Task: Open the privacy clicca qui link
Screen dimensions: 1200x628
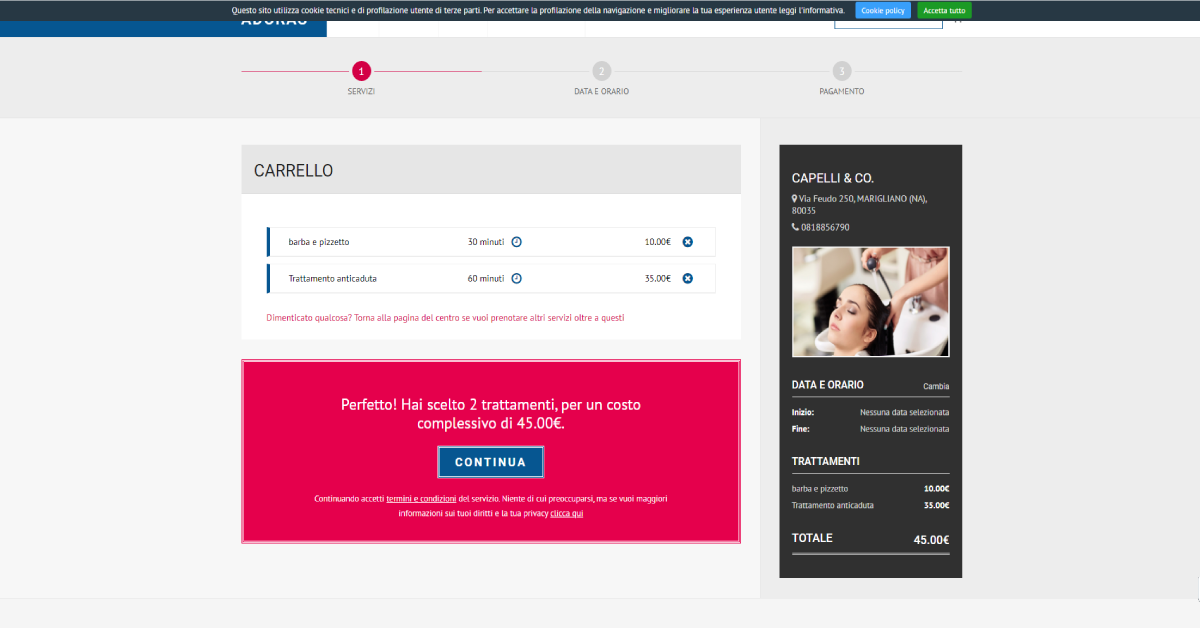Action: point(566,513)
